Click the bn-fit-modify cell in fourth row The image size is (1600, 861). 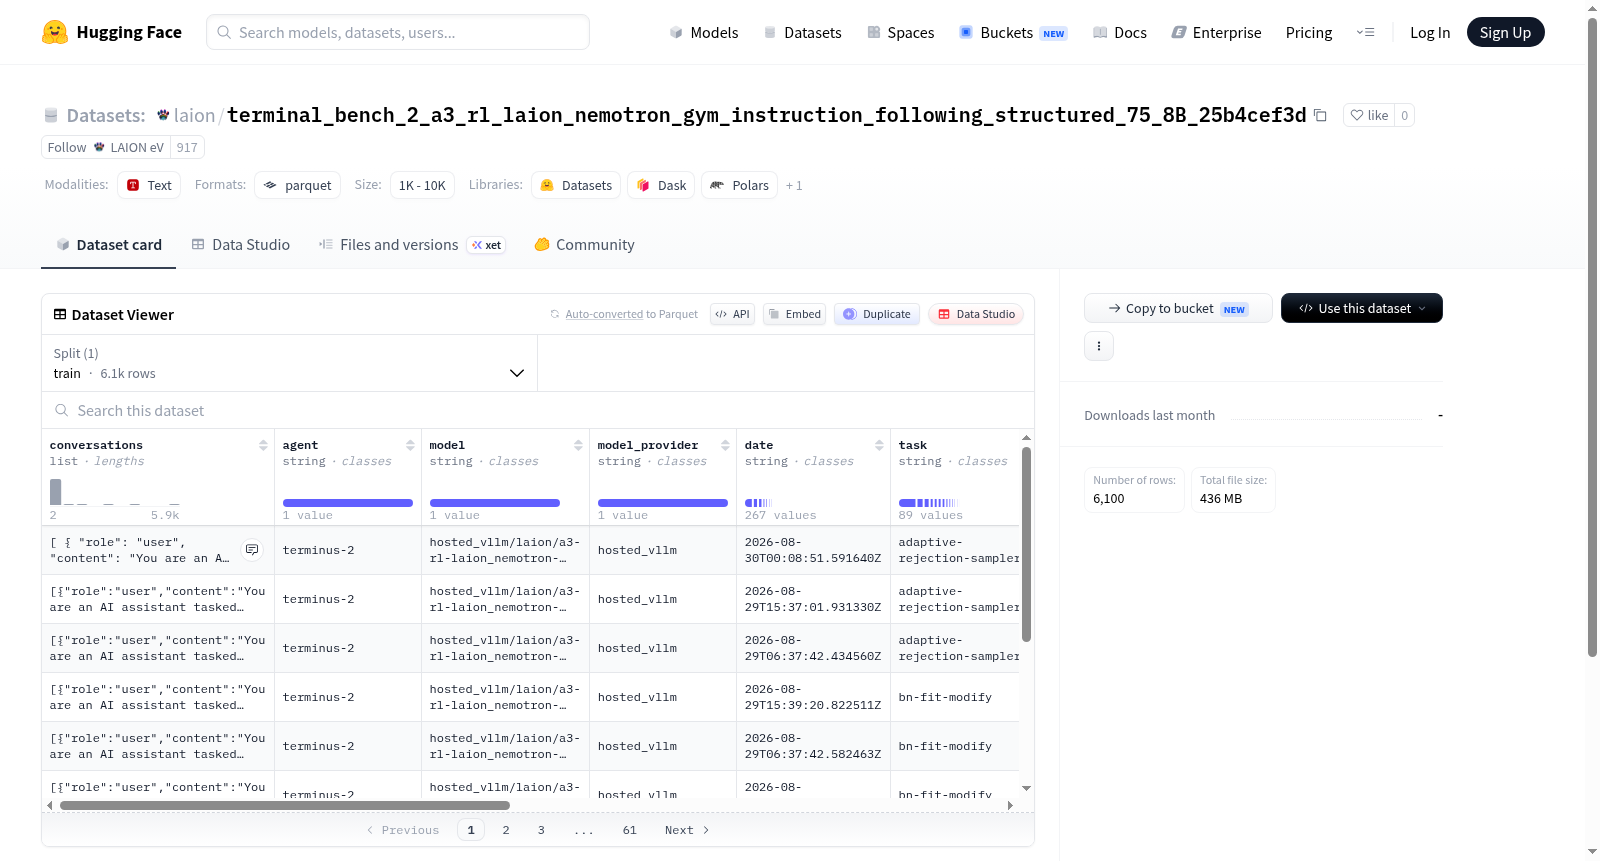tap(945, 697)
